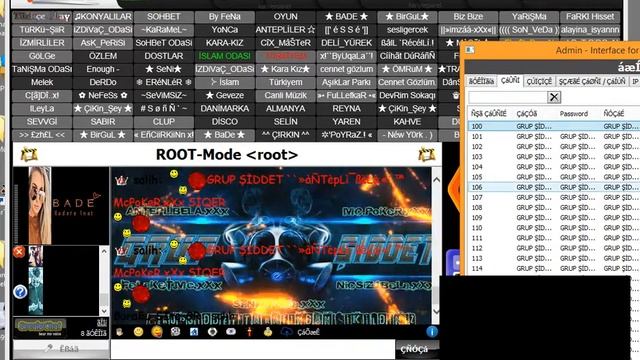The image size is (640, 360).
Task: Open the third Admin tab ÇÚÏÇÏÇÊ
Action: [539, 81]
